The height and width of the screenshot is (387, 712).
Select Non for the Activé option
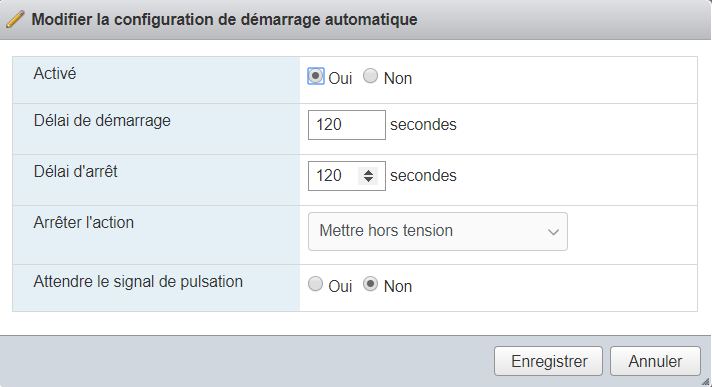(x=371, y=76)
